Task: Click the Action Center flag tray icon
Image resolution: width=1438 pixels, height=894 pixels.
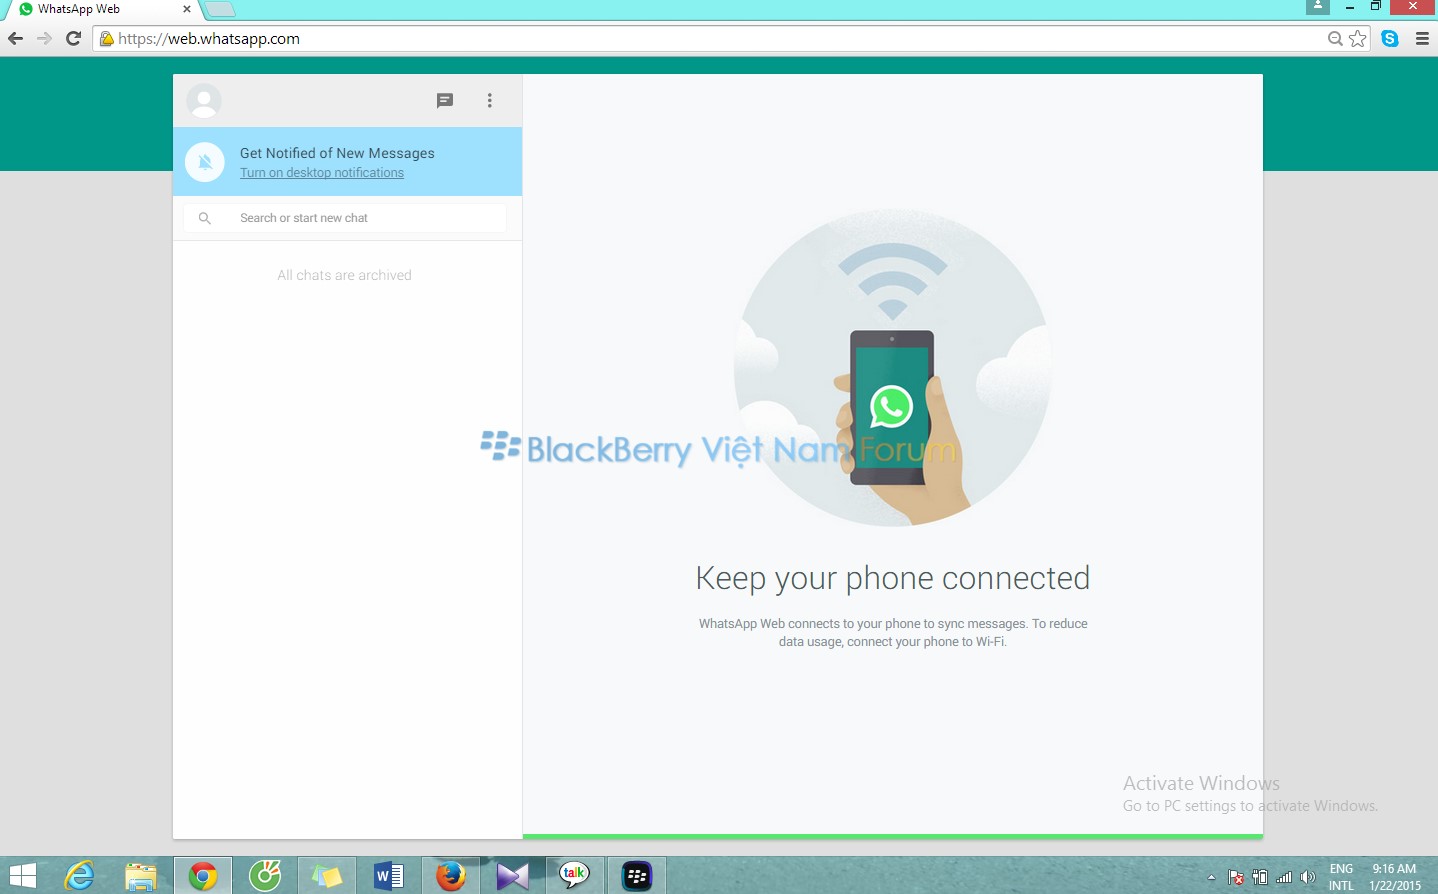Action: [1236, 878]
